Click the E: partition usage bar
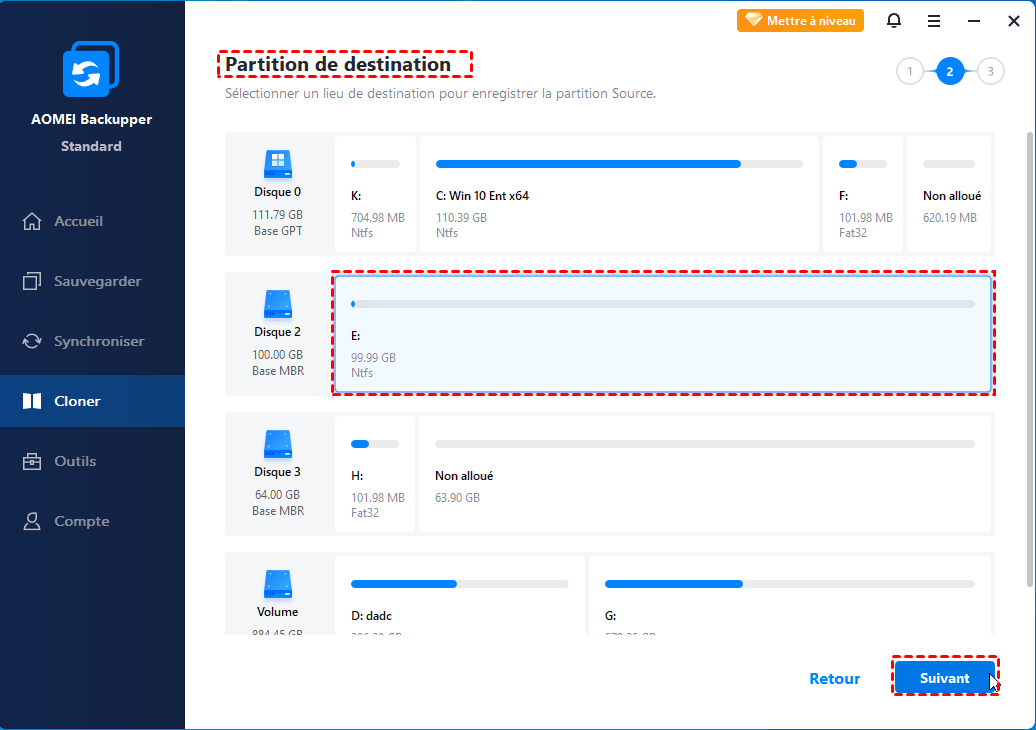Screen dimensions: 1036x730 click(x=663, y=304)
